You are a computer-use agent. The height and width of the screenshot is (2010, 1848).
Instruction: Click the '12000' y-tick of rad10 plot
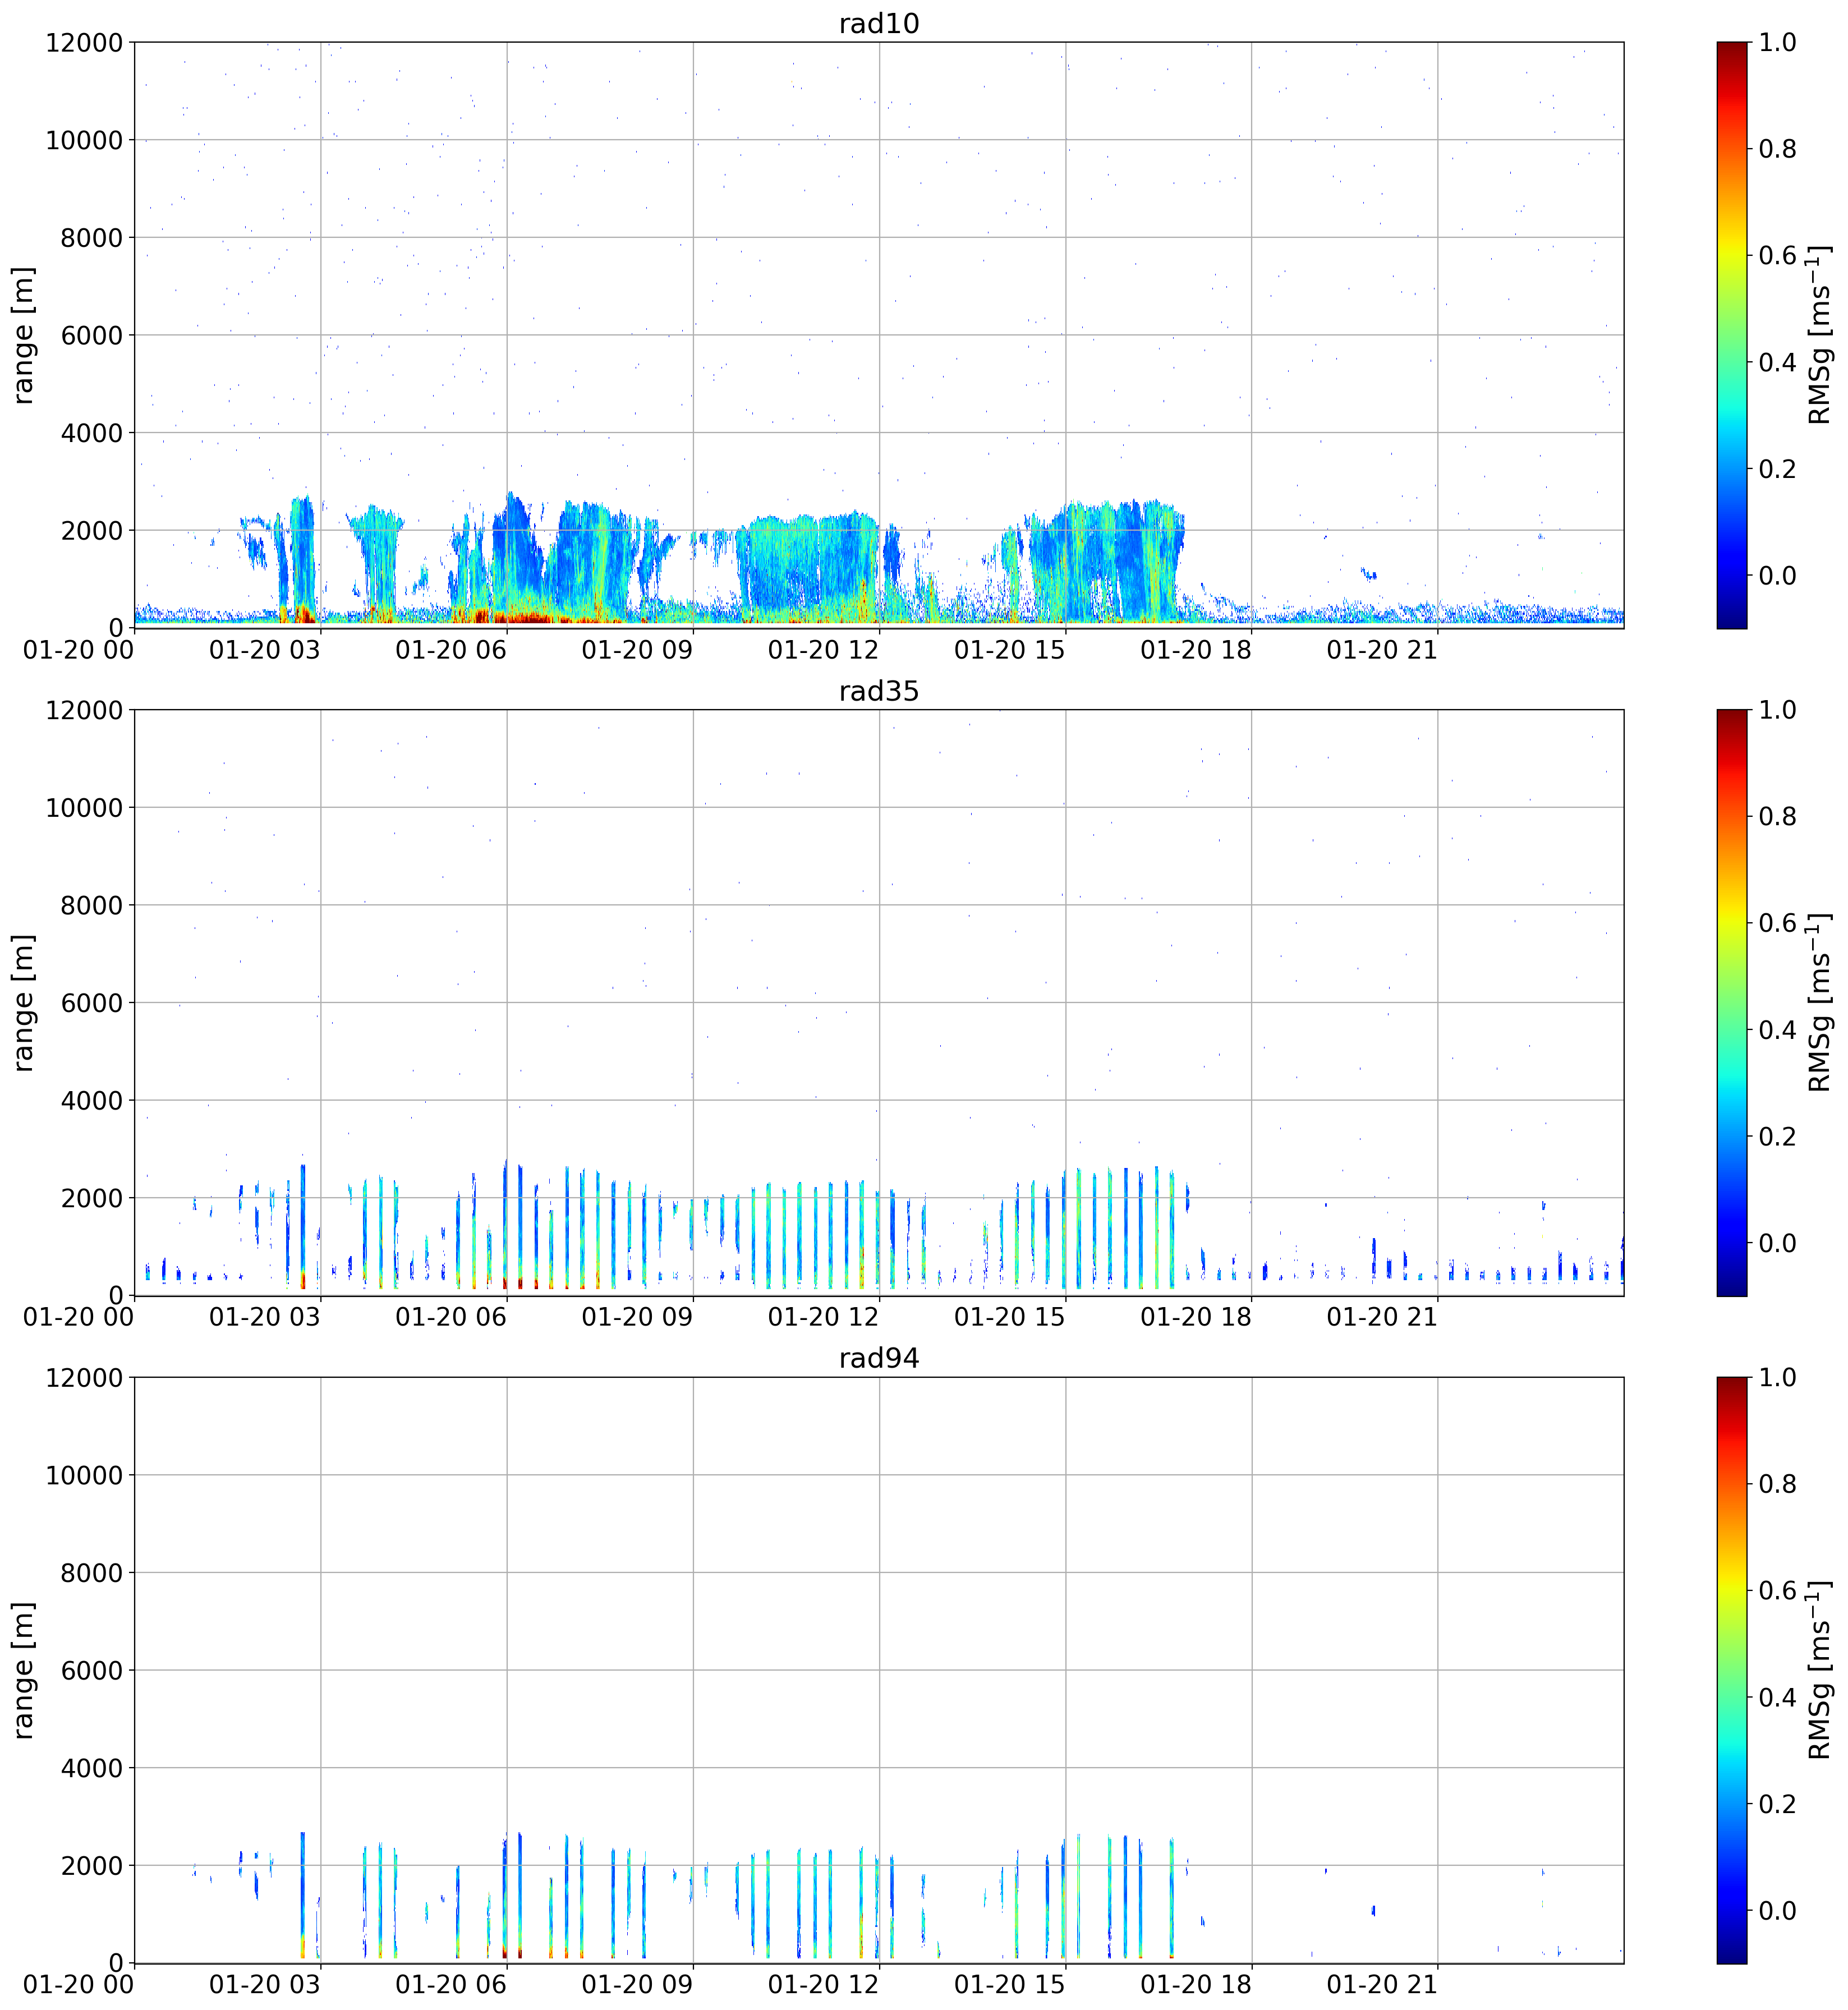pos(84,43)
